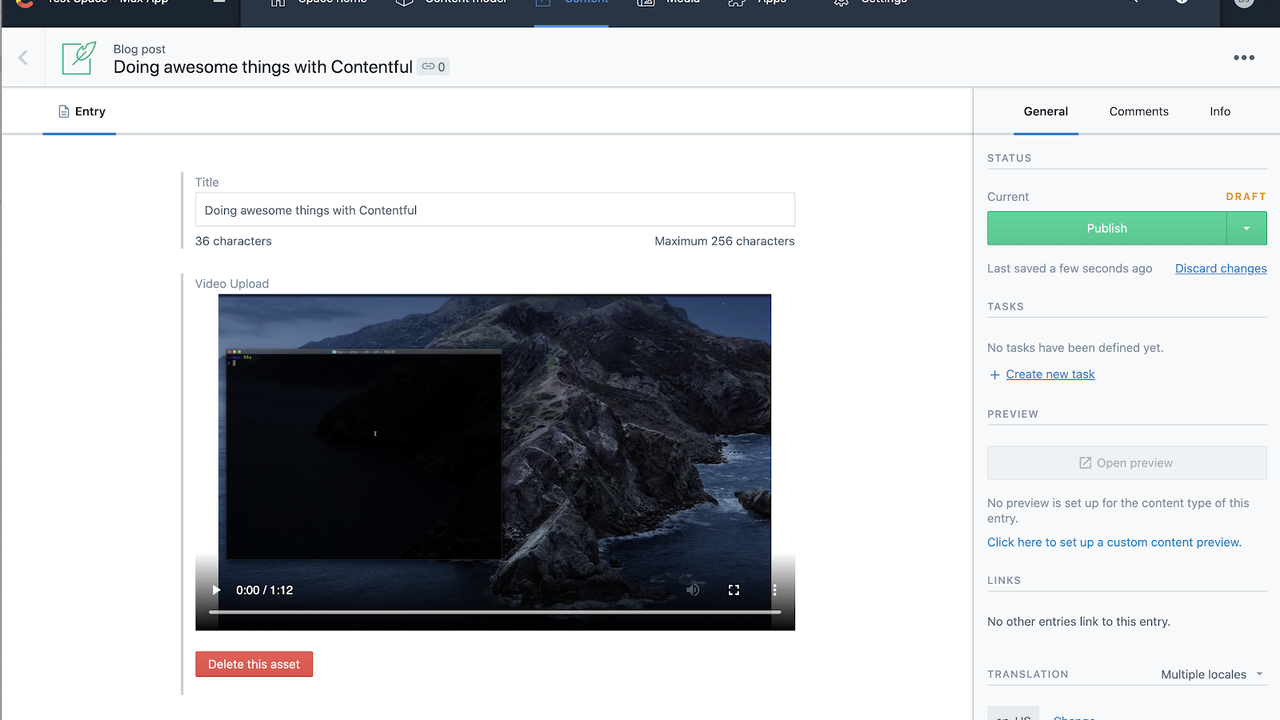Expand the Publish button dropdown arrow

coord(1246,228)
